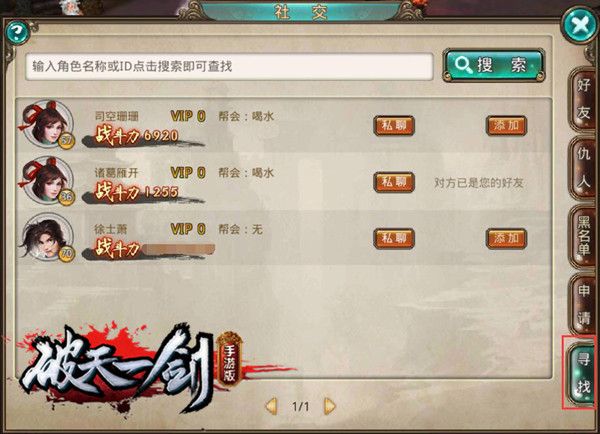Viewport: 600px width, 434px height.
Task: Click the magnifier icon in search button
Action: [x=463, y=65]
